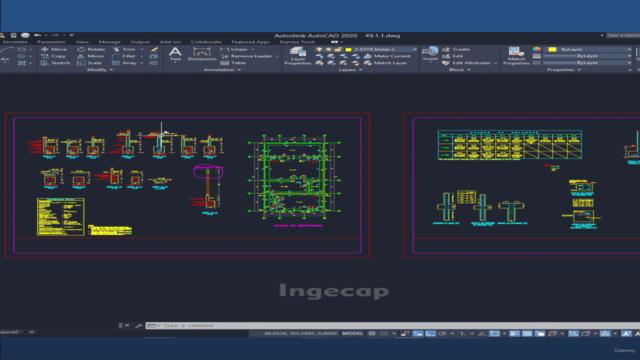Click the Arc draw tool
Screen dimensions: 640x360
point(5,54)
